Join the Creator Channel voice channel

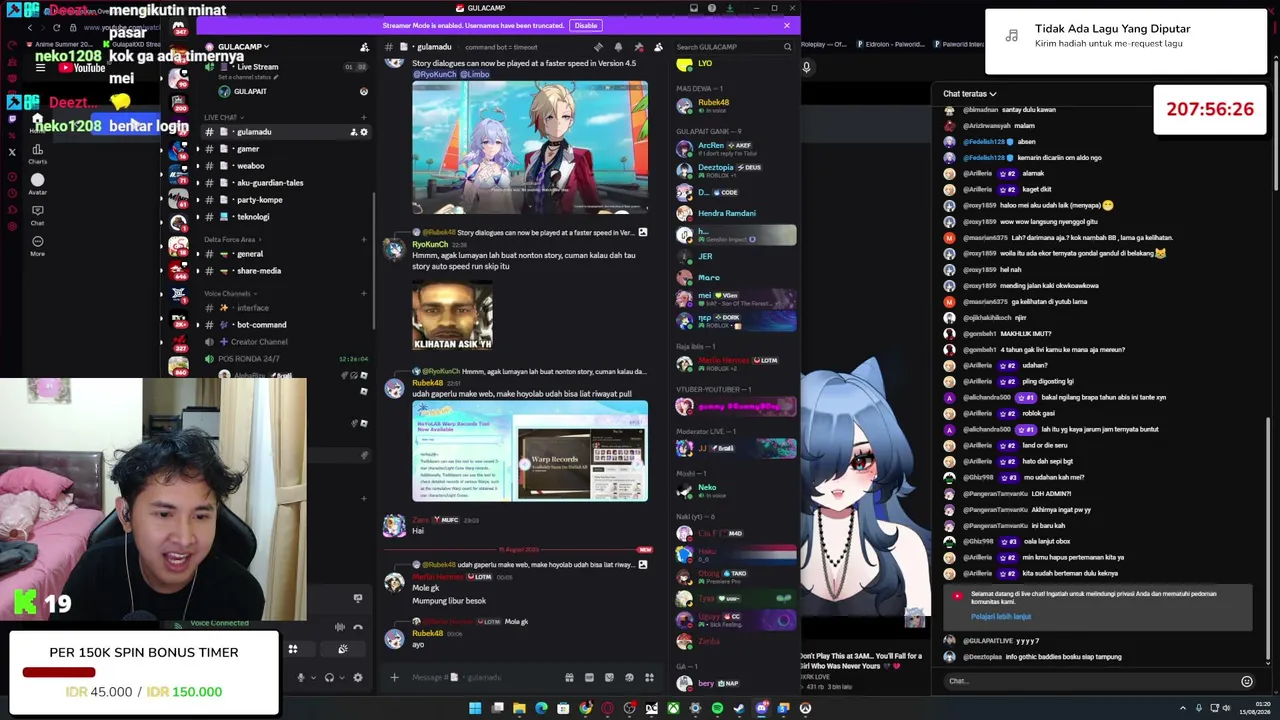point(287,342)
